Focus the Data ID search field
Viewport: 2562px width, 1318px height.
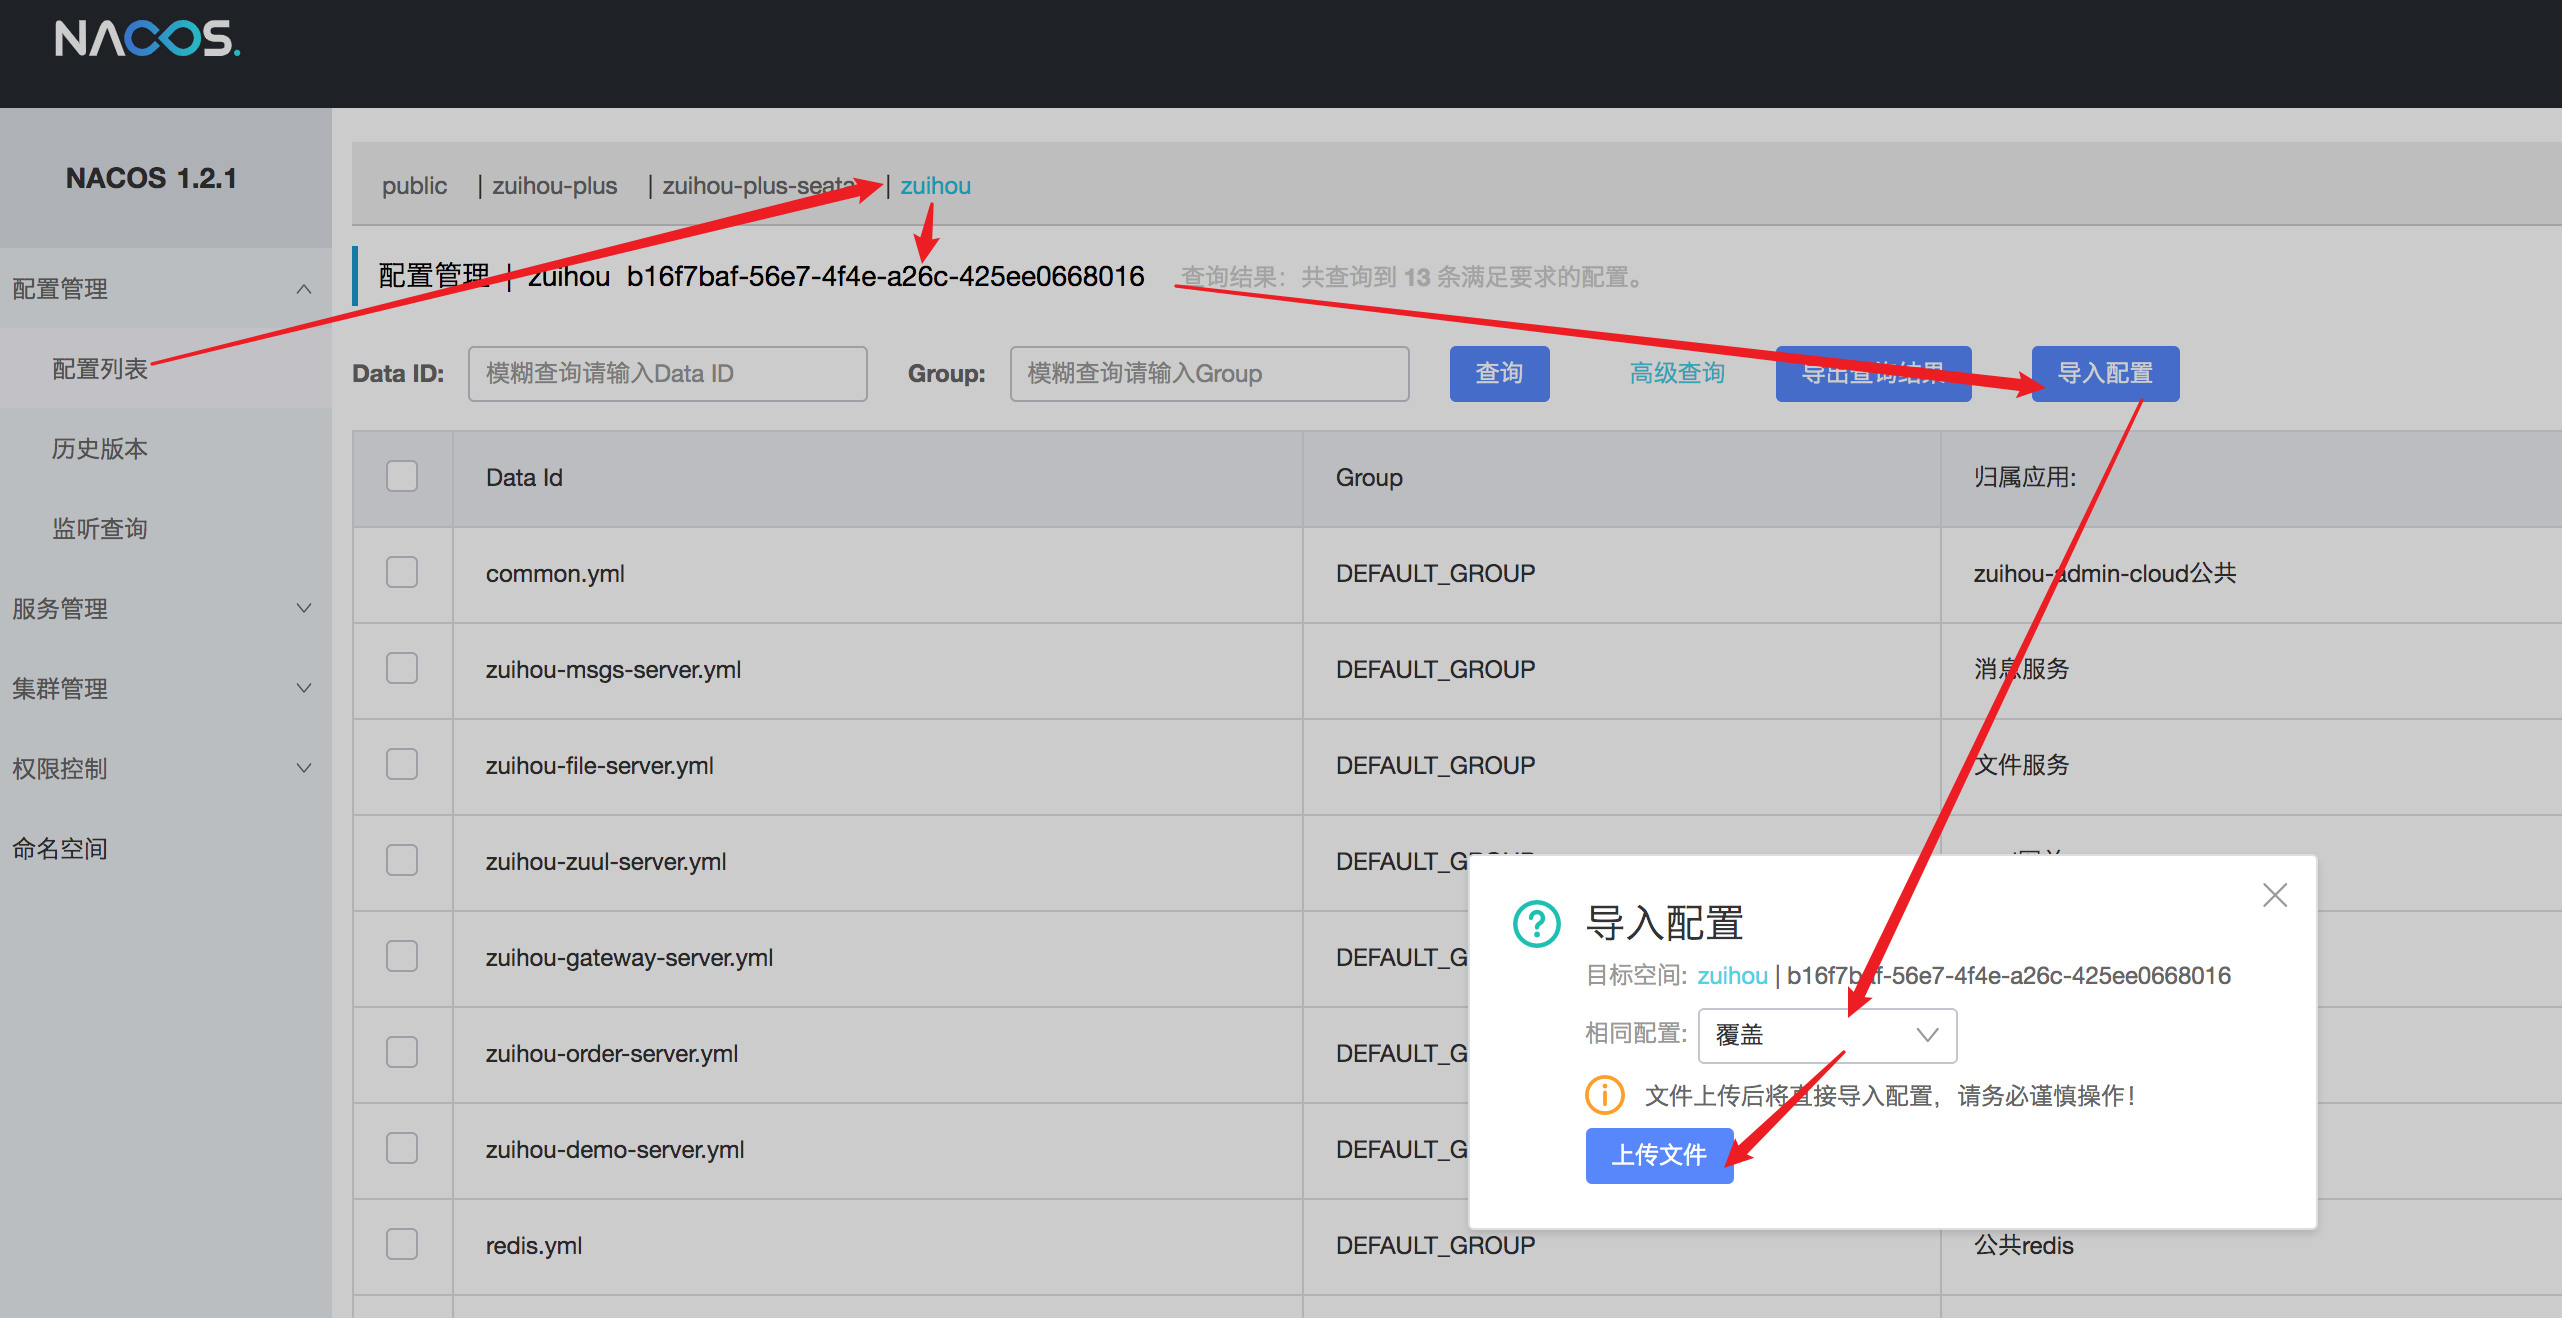pyautogui.click(x=667, y=373)
